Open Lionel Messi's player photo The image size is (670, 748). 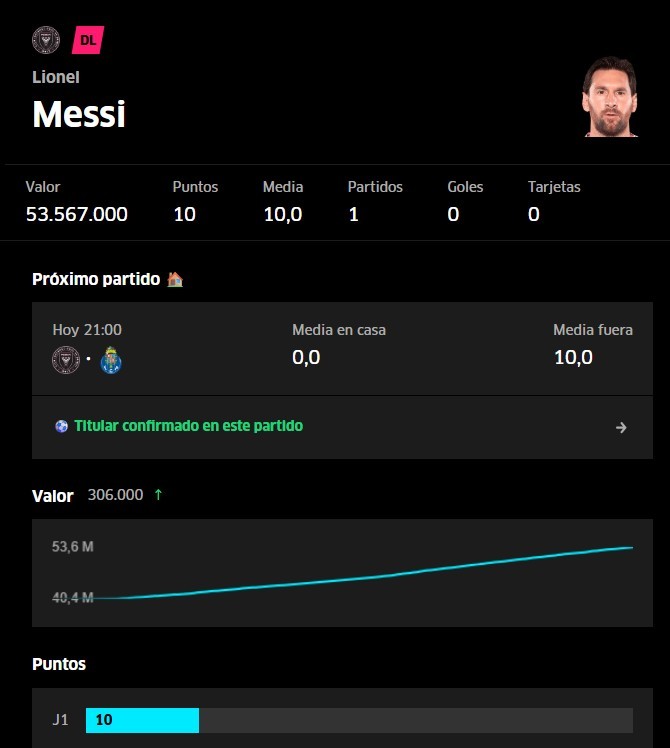coord(610,97)
